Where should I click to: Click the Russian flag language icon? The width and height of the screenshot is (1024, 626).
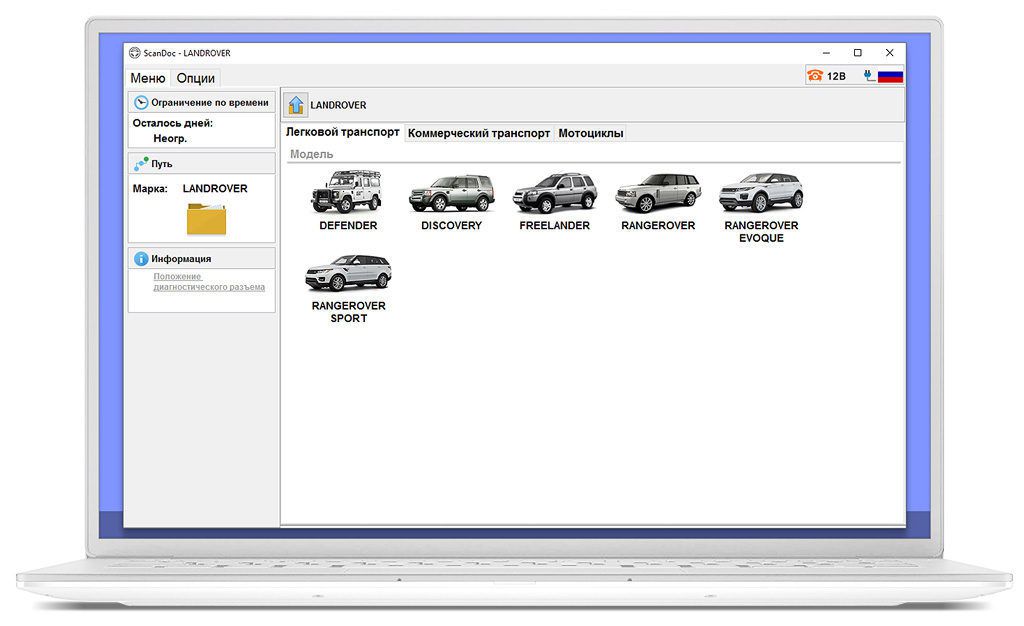[x=890, y=76]
